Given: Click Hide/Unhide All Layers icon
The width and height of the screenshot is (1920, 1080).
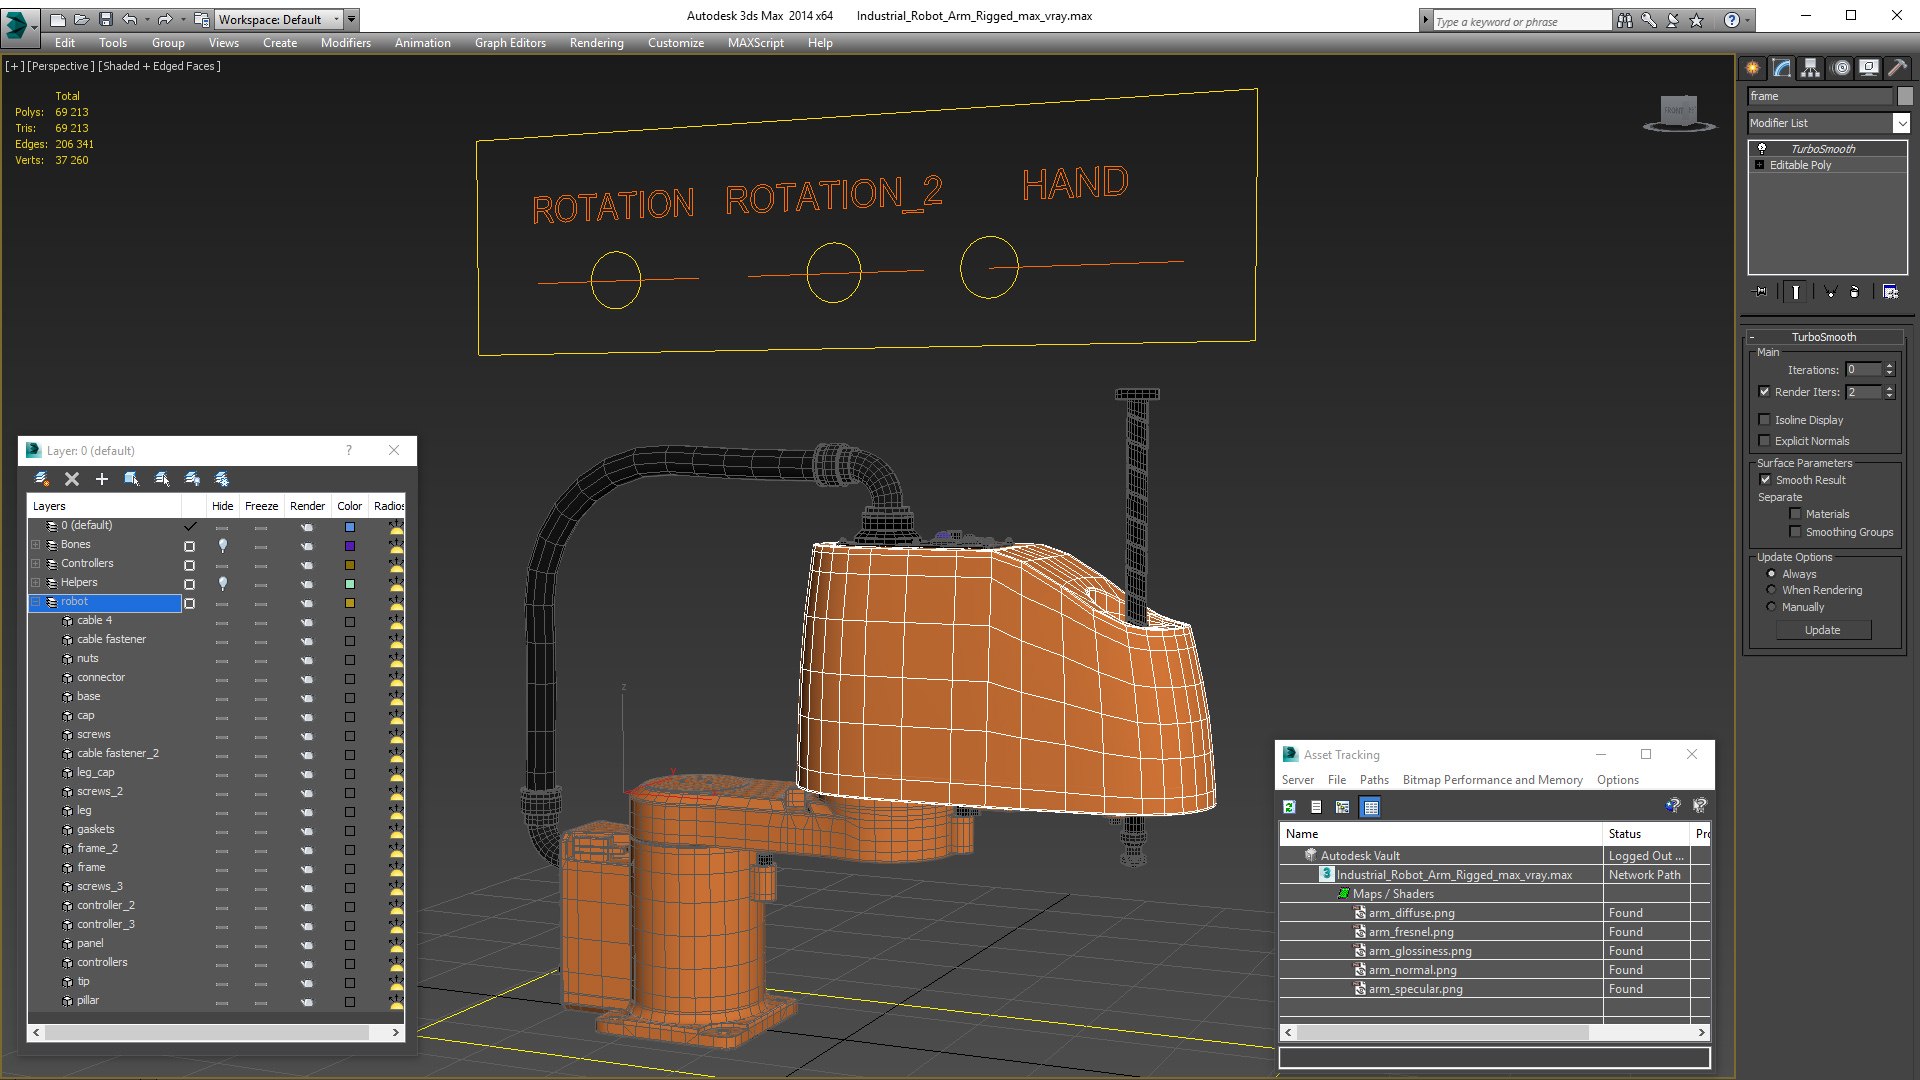Looking at the screenshot, I should (x=192, y=479).
